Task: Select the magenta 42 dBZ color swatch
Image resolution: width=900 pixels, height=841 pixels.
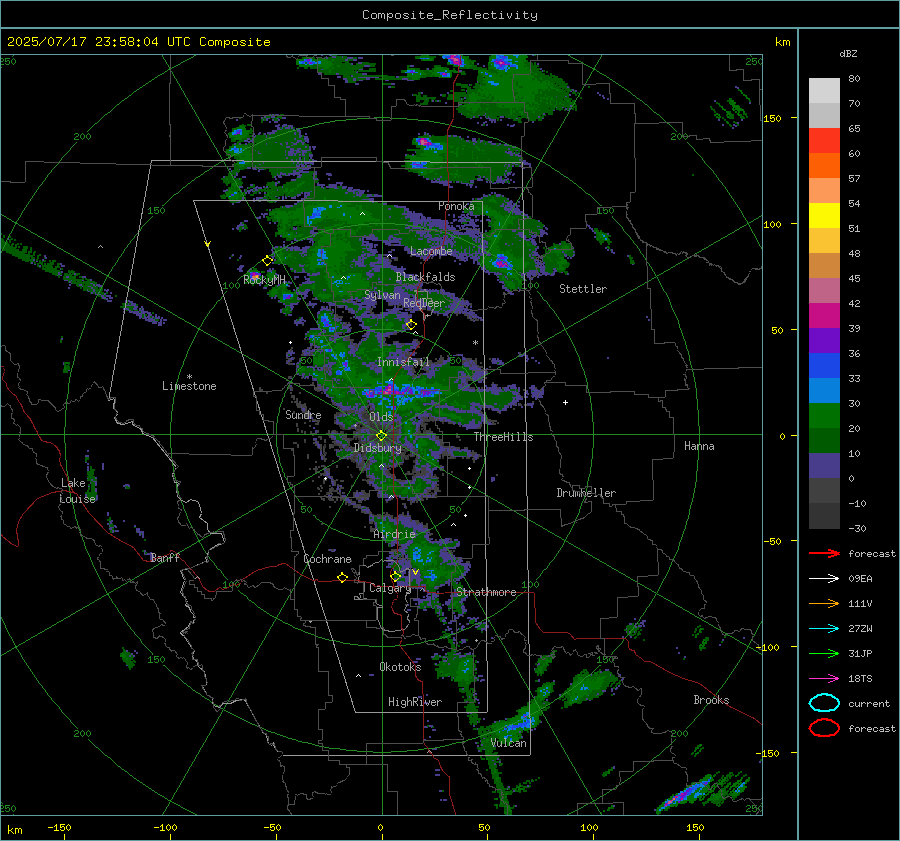Action: click(x=824, y=315)
